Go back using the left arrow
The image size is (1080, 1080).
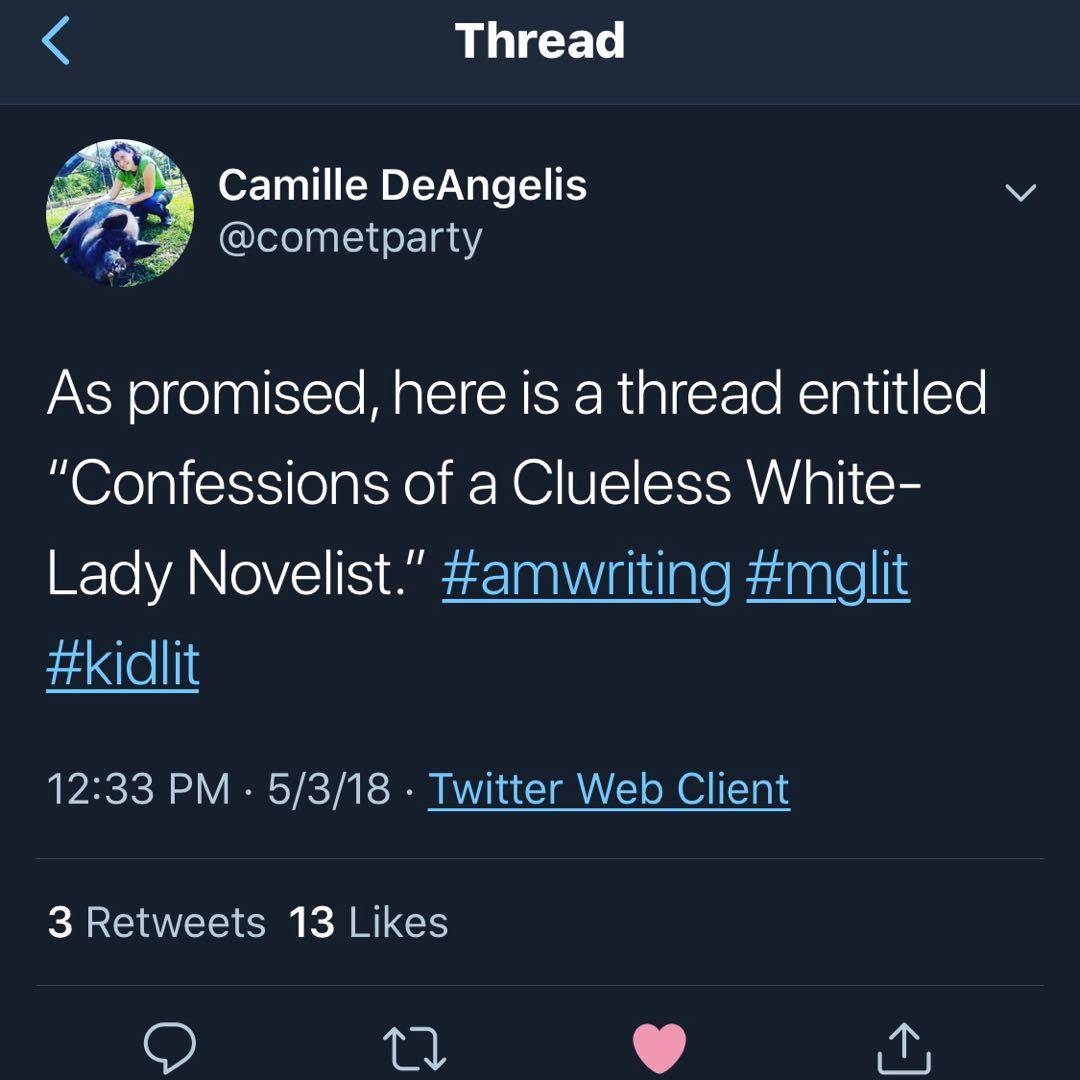click(56, 41)
